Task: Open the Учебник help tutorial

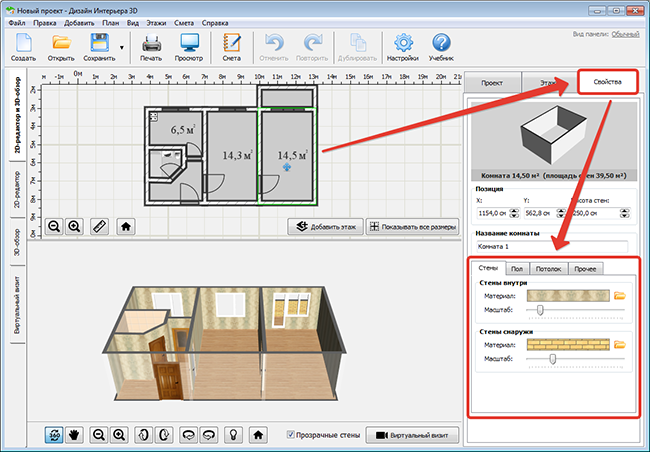Action: coord(441,47)
